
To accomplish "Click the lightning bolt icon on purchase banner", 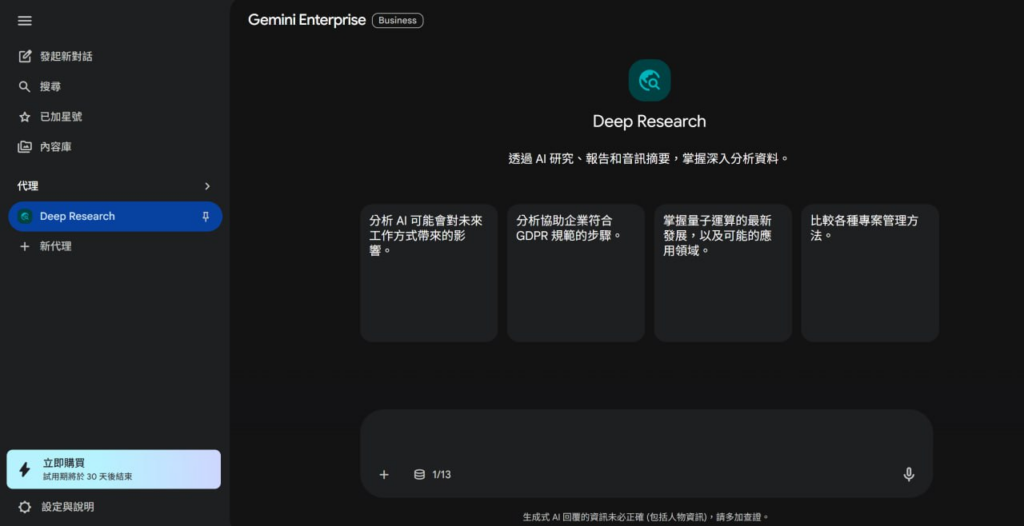I will pyautogui.click(x=25, y=470).
